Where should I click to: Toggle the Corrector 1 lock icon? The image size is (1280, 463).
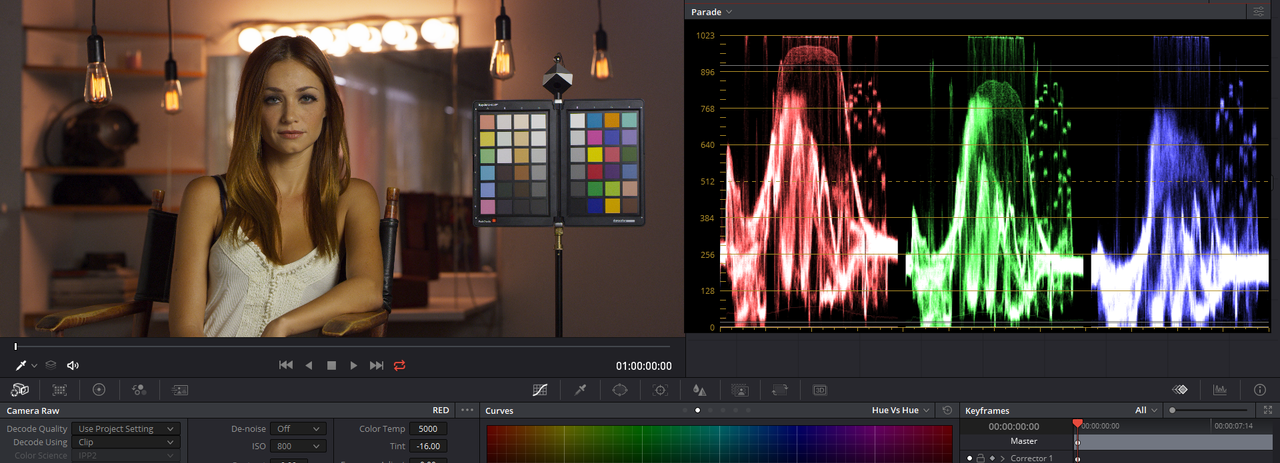click(x=979, y=458)
